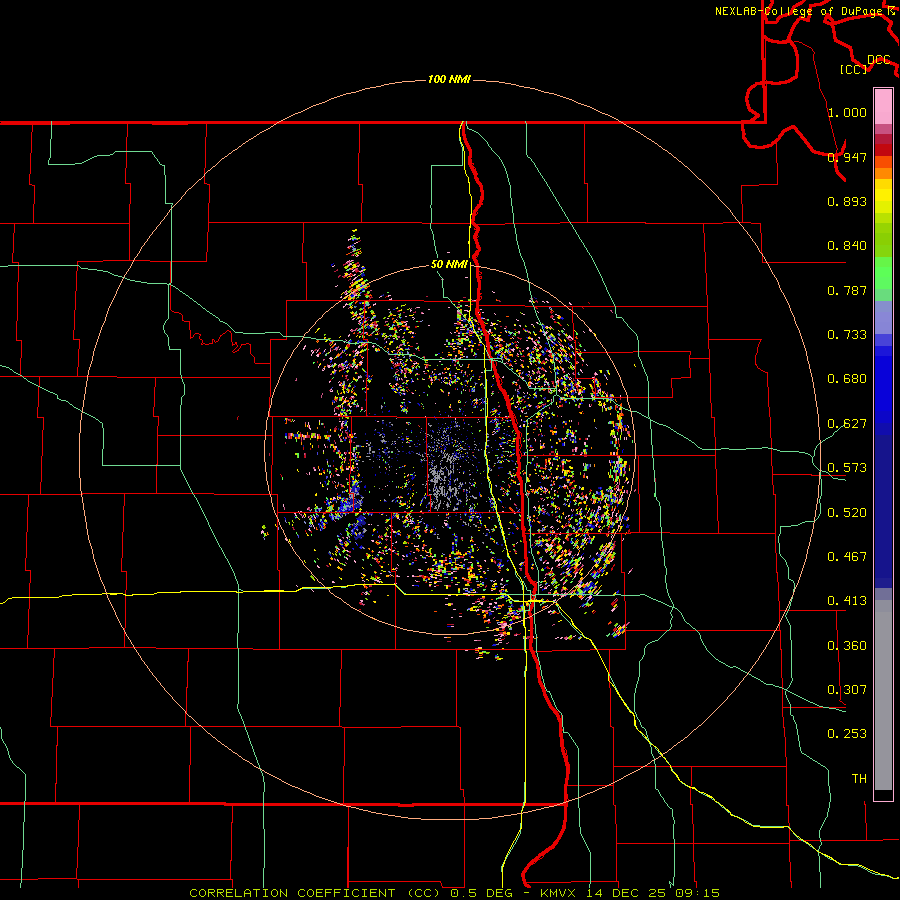Click the 0.787 legend value
The height and width of the screenshot is (900, 900).
pyautogui.click(x=847, y=290)
